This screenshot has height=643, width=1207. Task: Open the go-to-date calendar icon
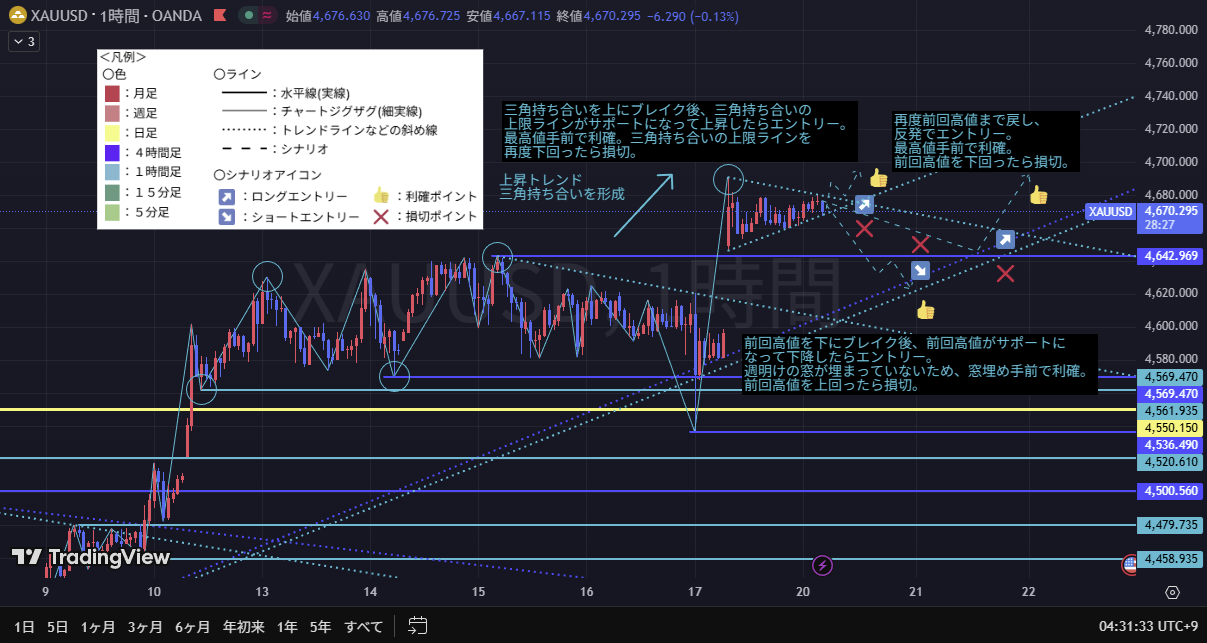pyautogui.click(x=418, y=626)
